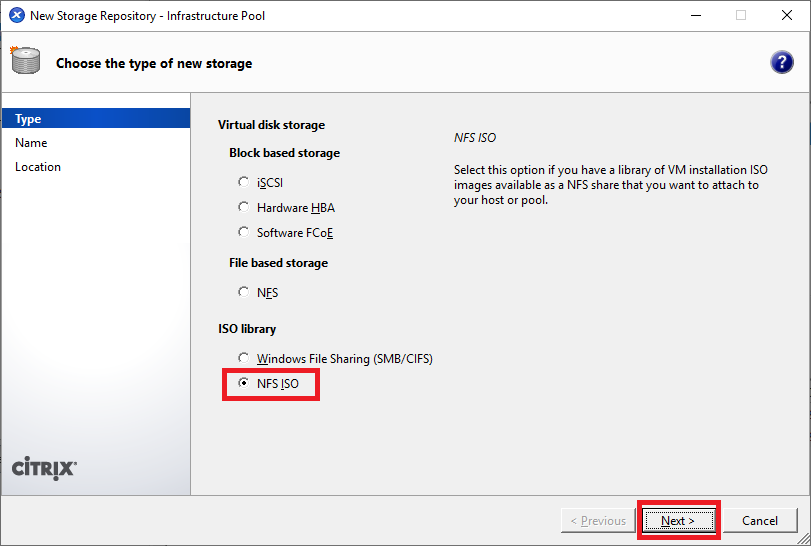Switch to the Name wizard step

point(32,143)
